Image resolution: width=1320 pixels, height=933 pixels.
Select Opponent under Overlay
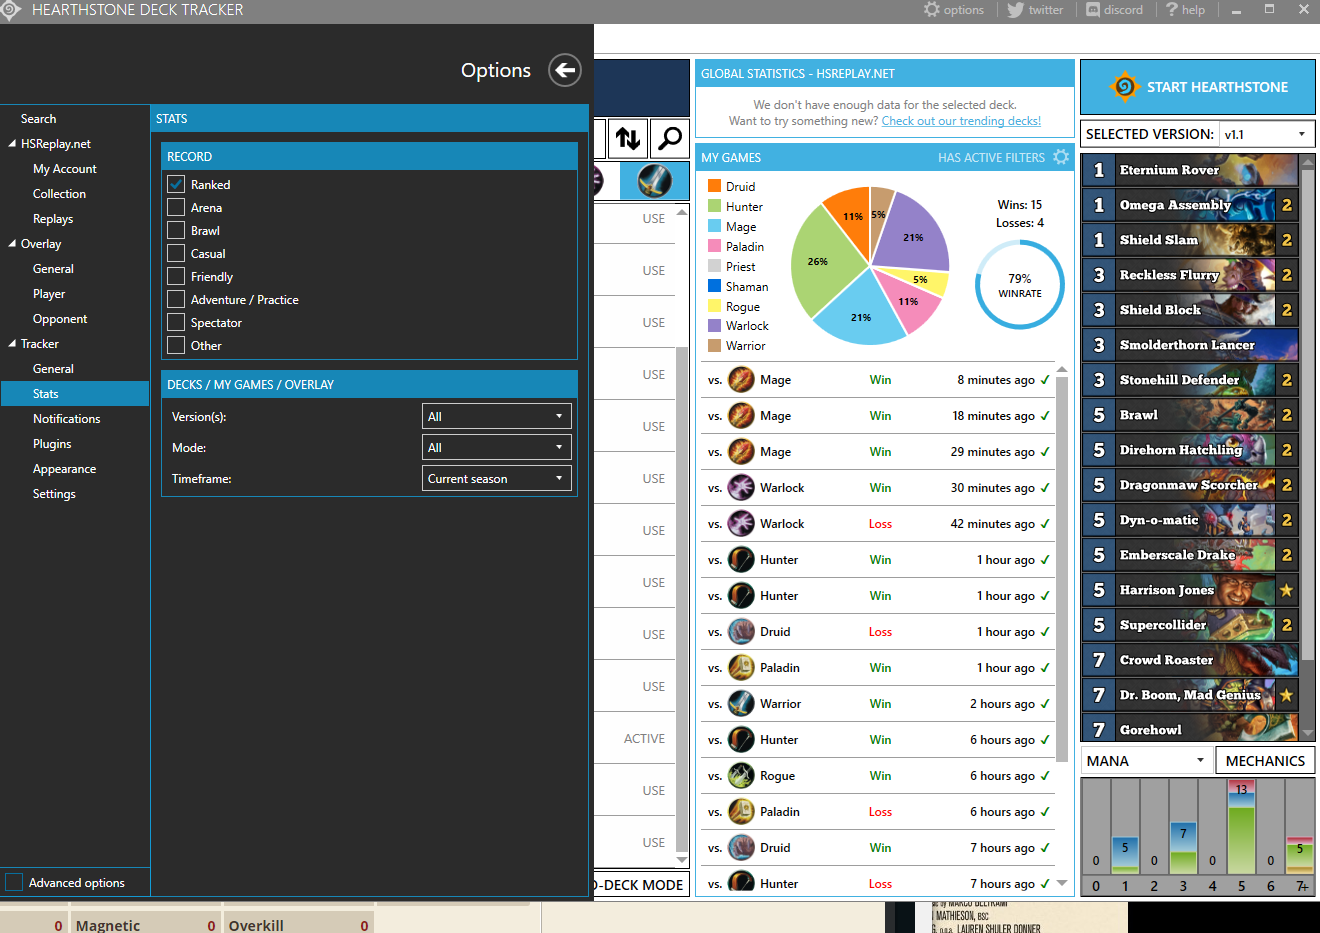click(x=60, y=319)
